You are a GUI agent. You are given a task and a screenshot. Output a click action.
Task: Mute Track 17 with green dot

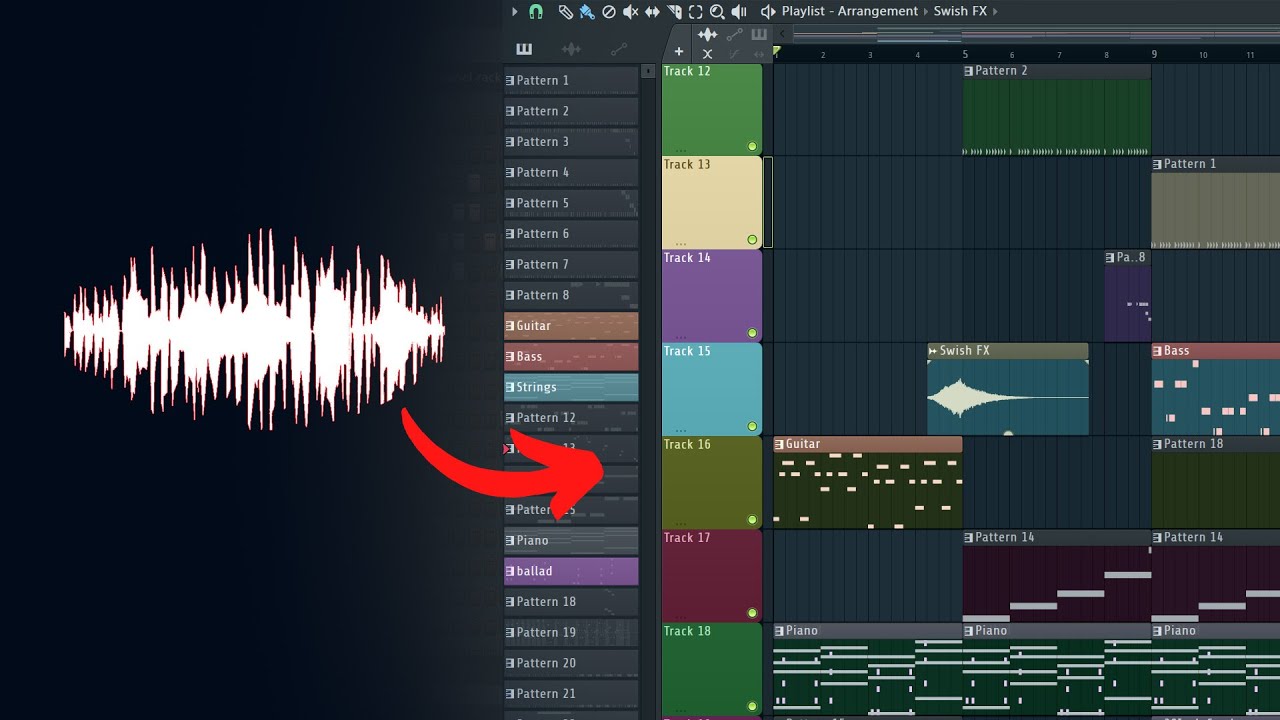[x=752, y=613]
